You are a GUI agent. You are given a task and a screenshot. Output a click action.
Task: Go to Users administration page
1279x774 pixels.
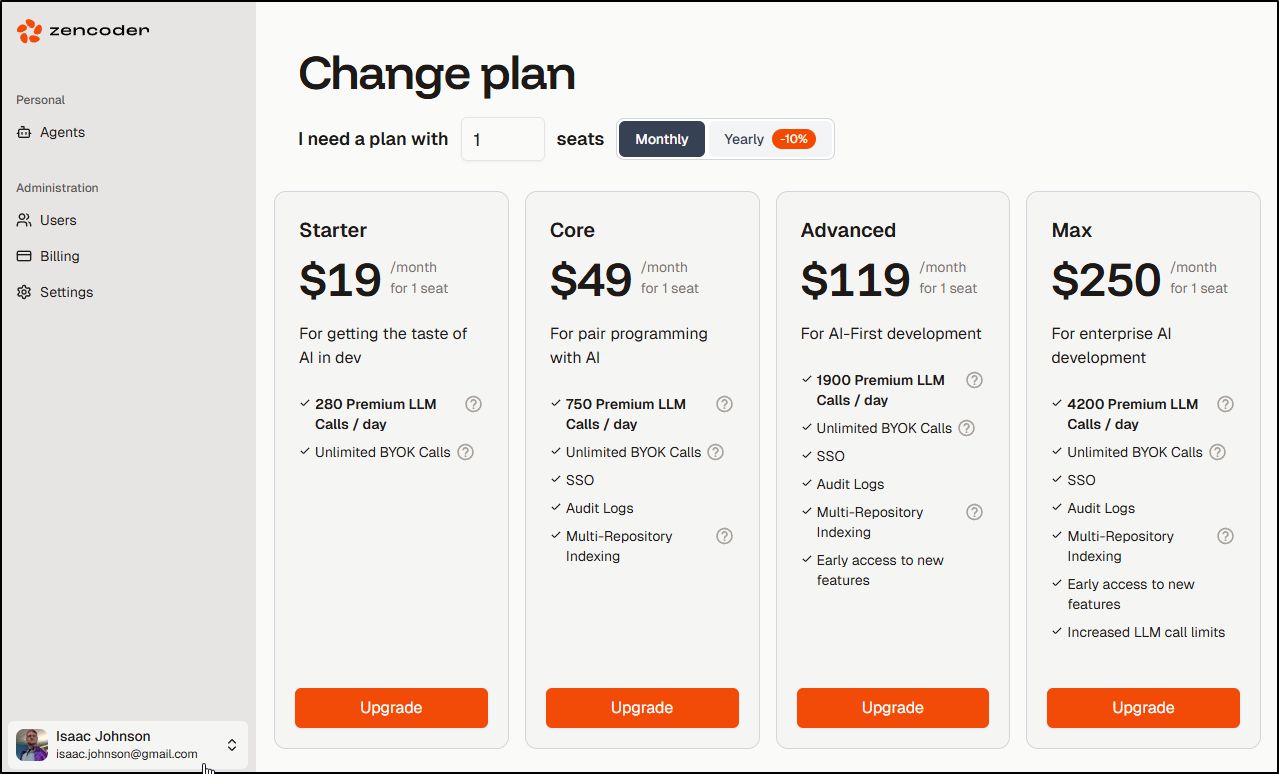58,220
